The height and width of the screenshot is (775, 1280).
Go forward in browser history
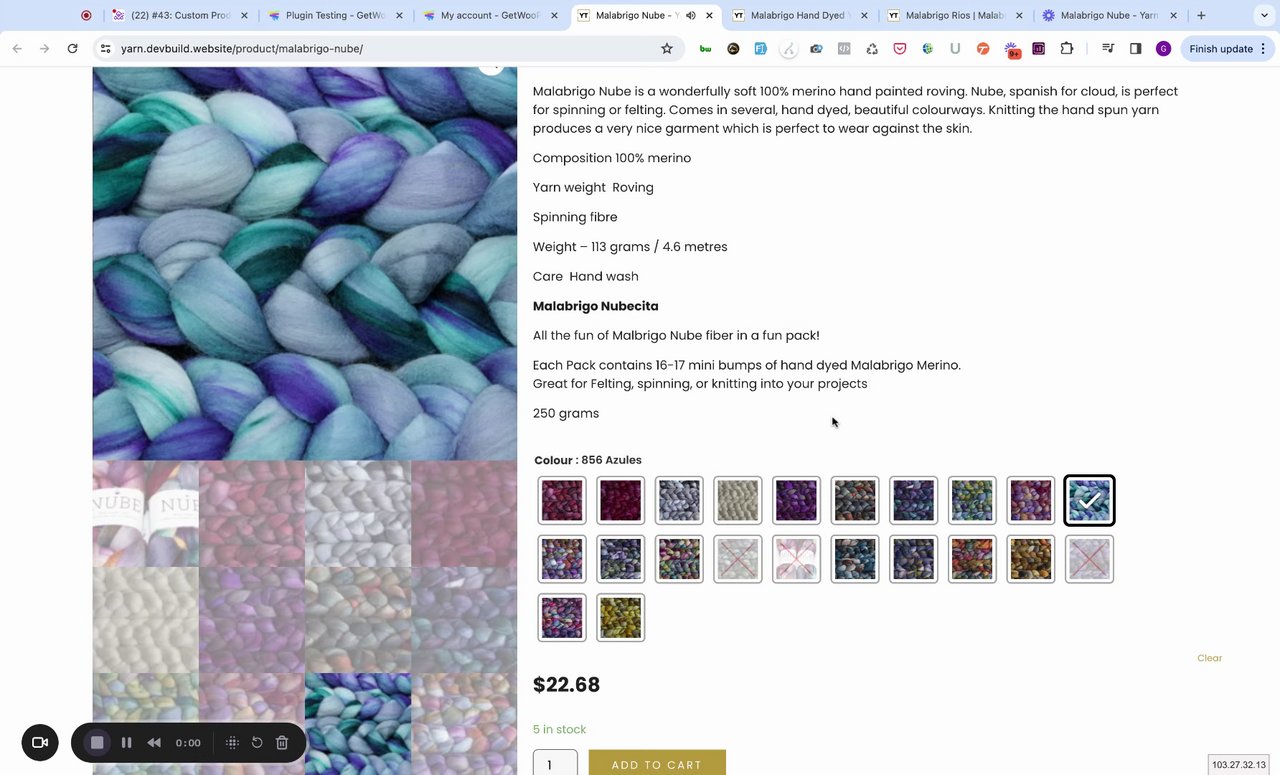pos(44,48)
